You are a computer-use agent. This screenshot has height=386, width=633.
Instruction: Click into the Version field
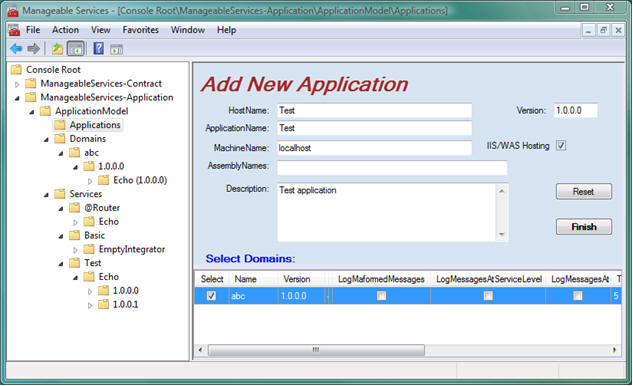point(575,110)
